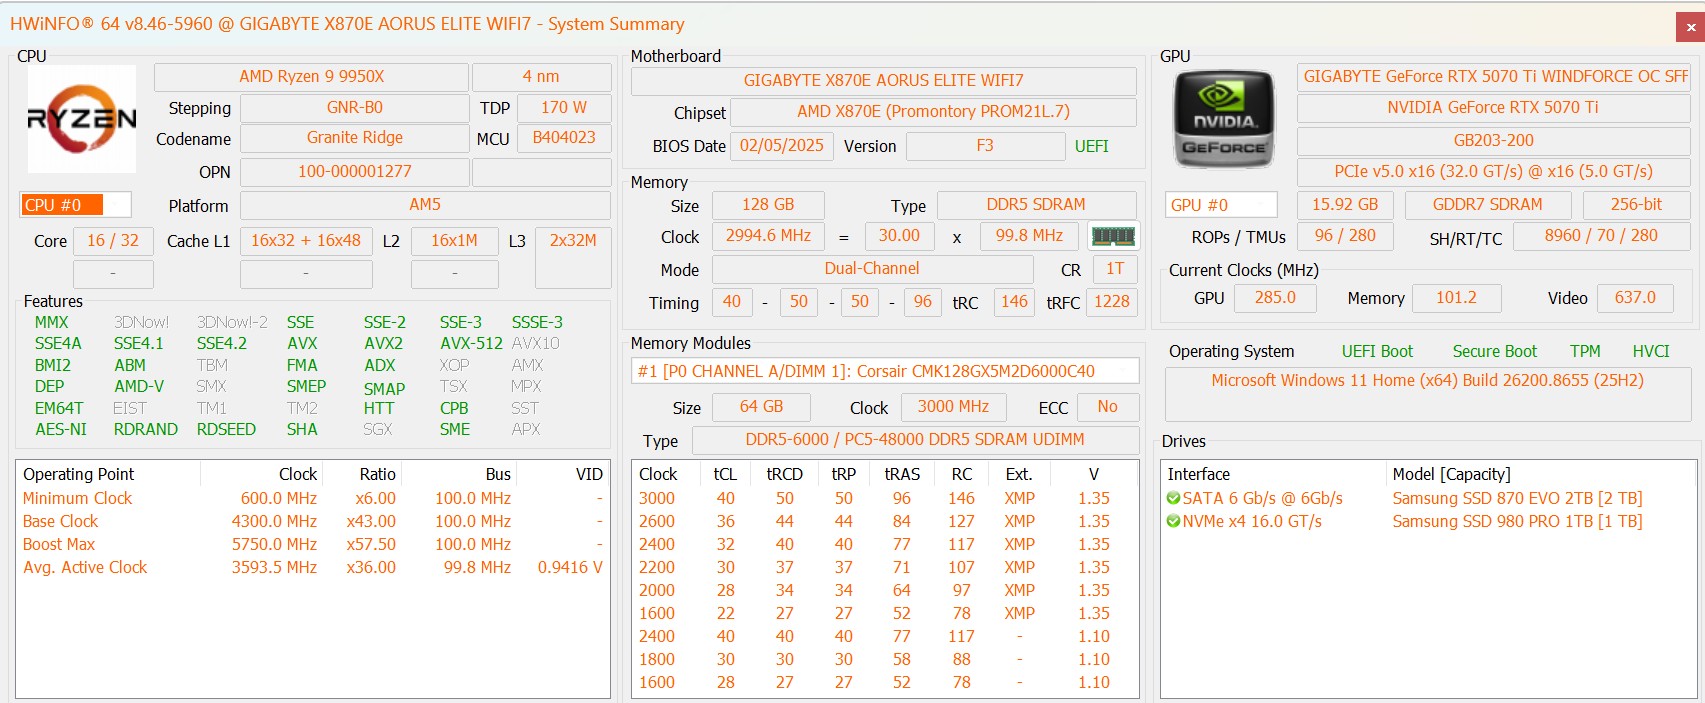Screen dimensions: 1705x703
Task: Click the AVX-512 feature label
Action: [471, 343]
